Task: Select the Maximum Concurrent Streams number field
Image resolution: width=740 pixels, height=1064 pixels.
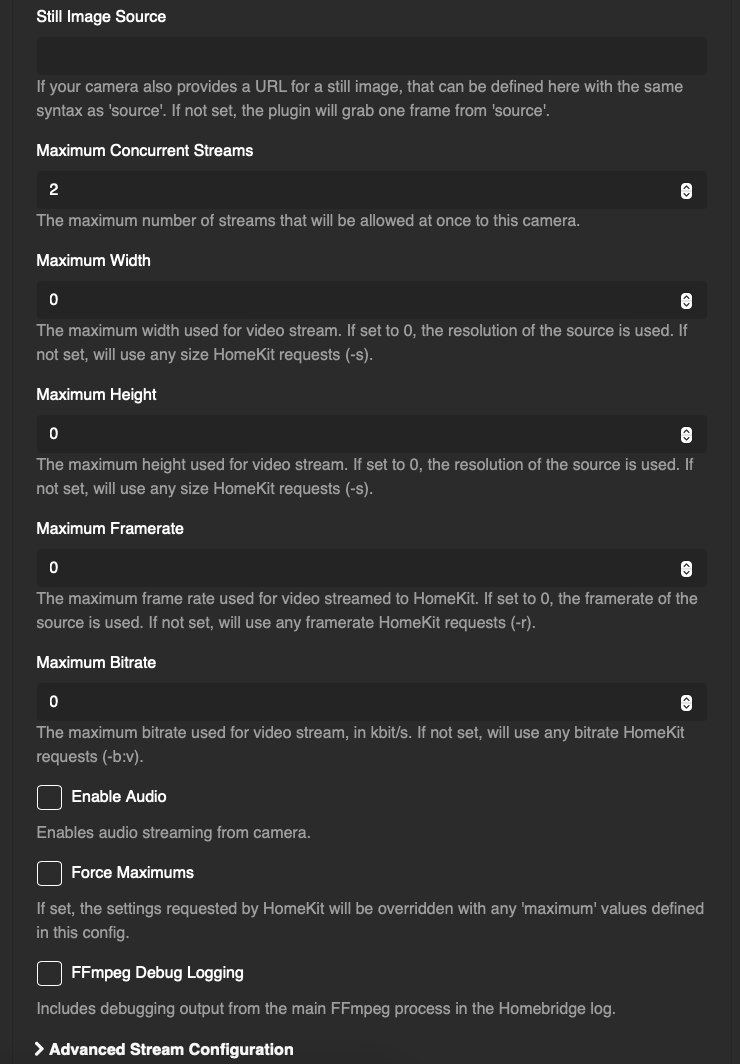Action: pyautogui.click(x=350, y=190)
